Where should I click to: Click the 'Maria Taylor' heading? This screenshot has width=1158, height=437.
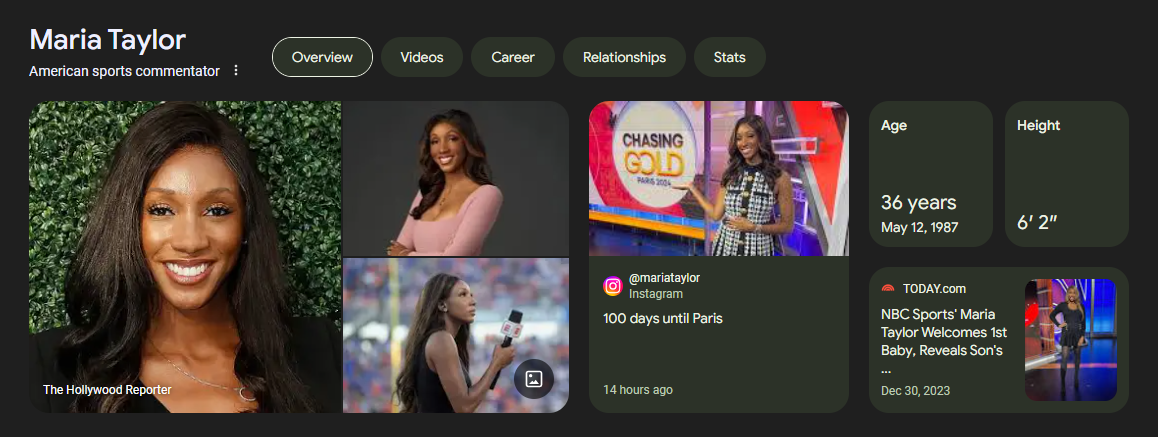tap(108, 39)
